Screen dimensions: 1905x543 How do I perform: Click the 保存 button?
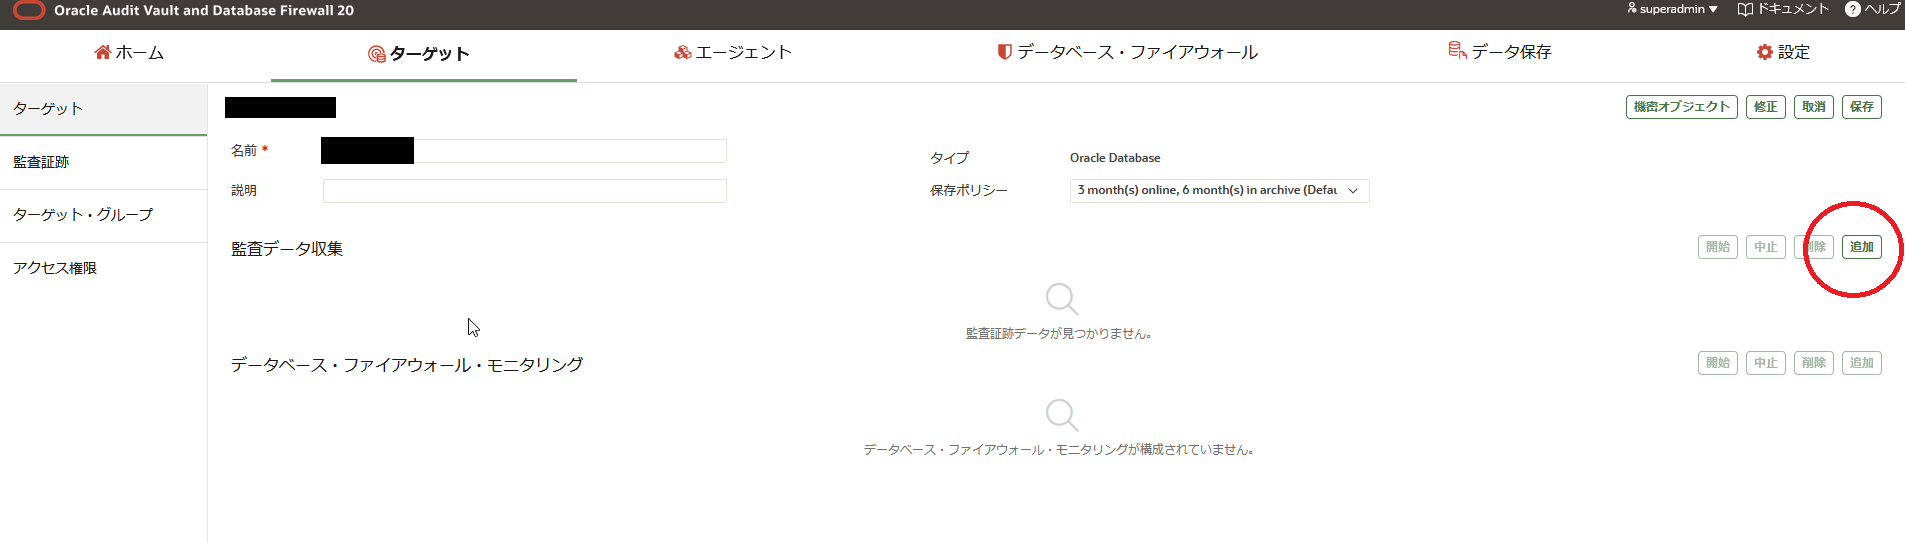coord(1862,107)
